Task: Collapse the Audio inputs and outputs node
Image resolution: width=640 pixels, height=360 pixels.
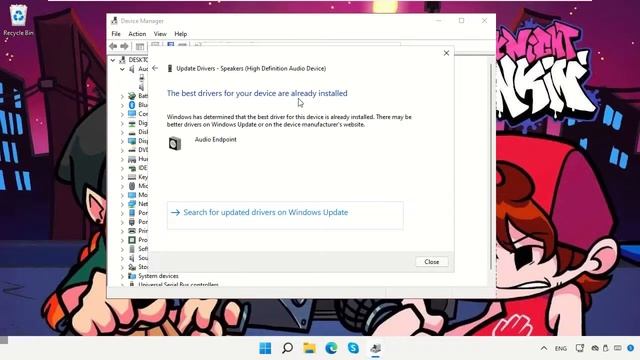Action: tap(122, 69)
